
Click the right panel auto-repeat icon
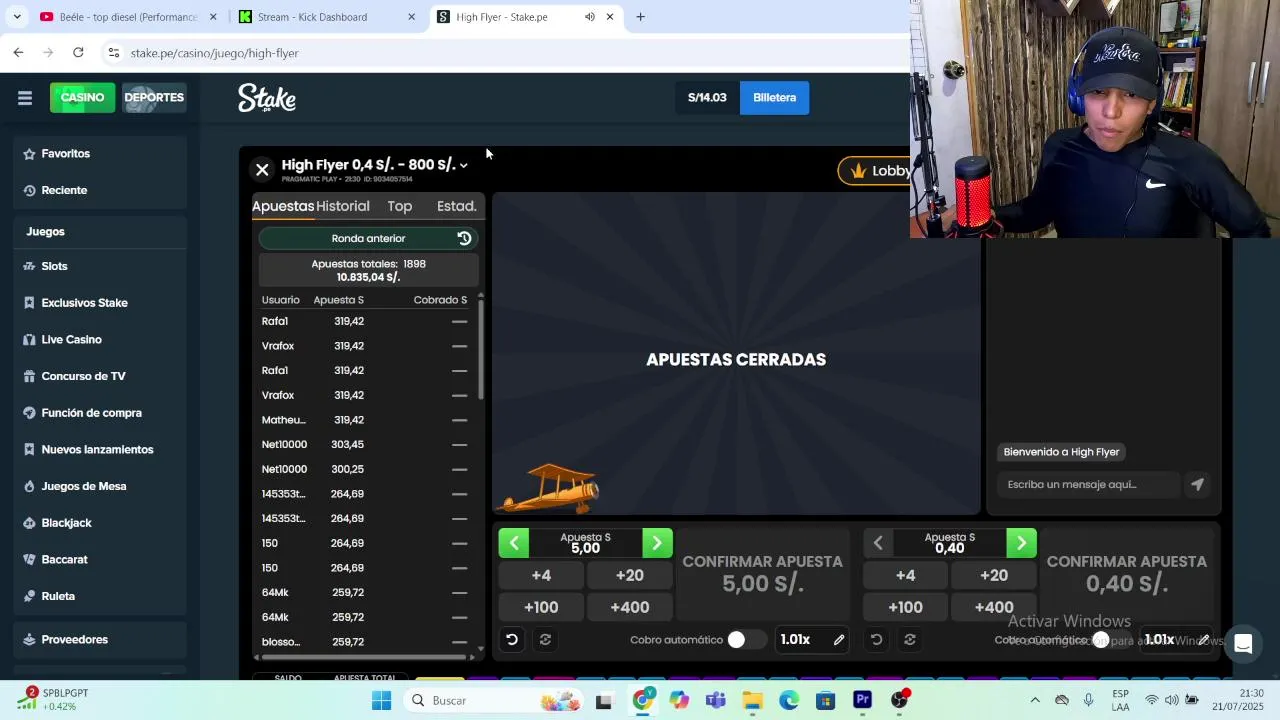point(910,639)
